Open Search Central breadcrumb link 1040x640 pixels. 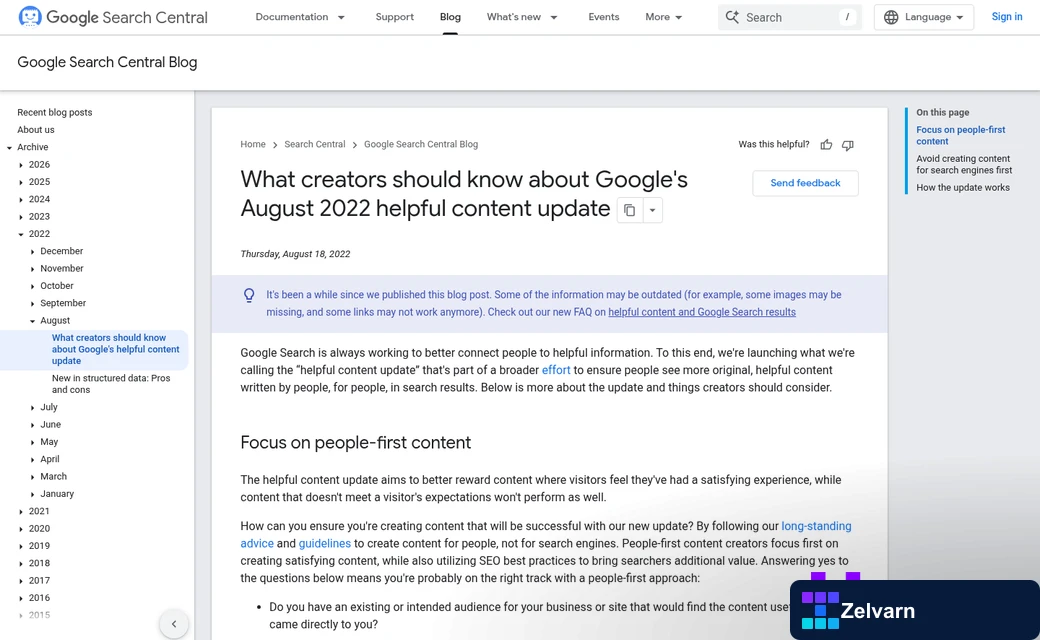coord(314,144)
